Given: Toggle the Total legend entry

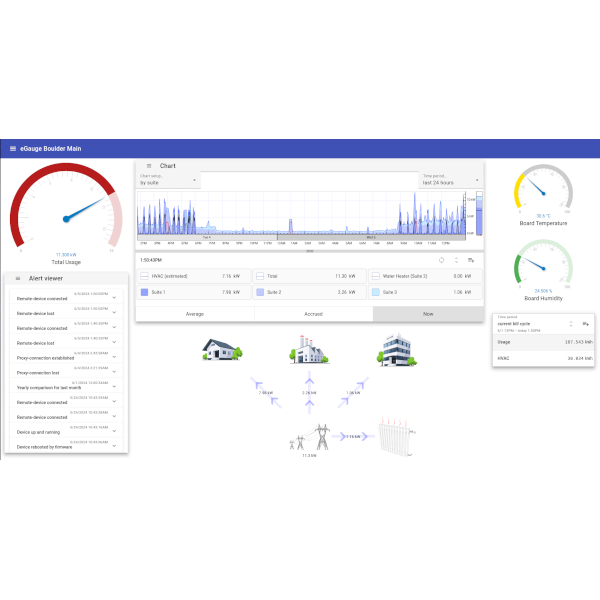Looking at the screenshot, I should (309, 276).
